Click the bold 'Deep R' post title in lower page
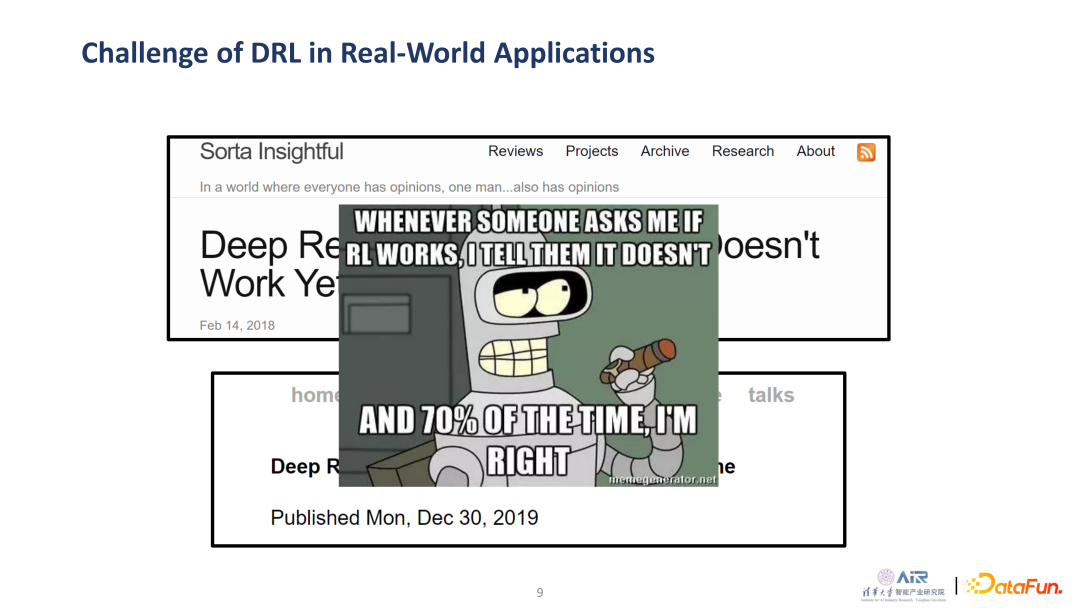 pos(304,467)
